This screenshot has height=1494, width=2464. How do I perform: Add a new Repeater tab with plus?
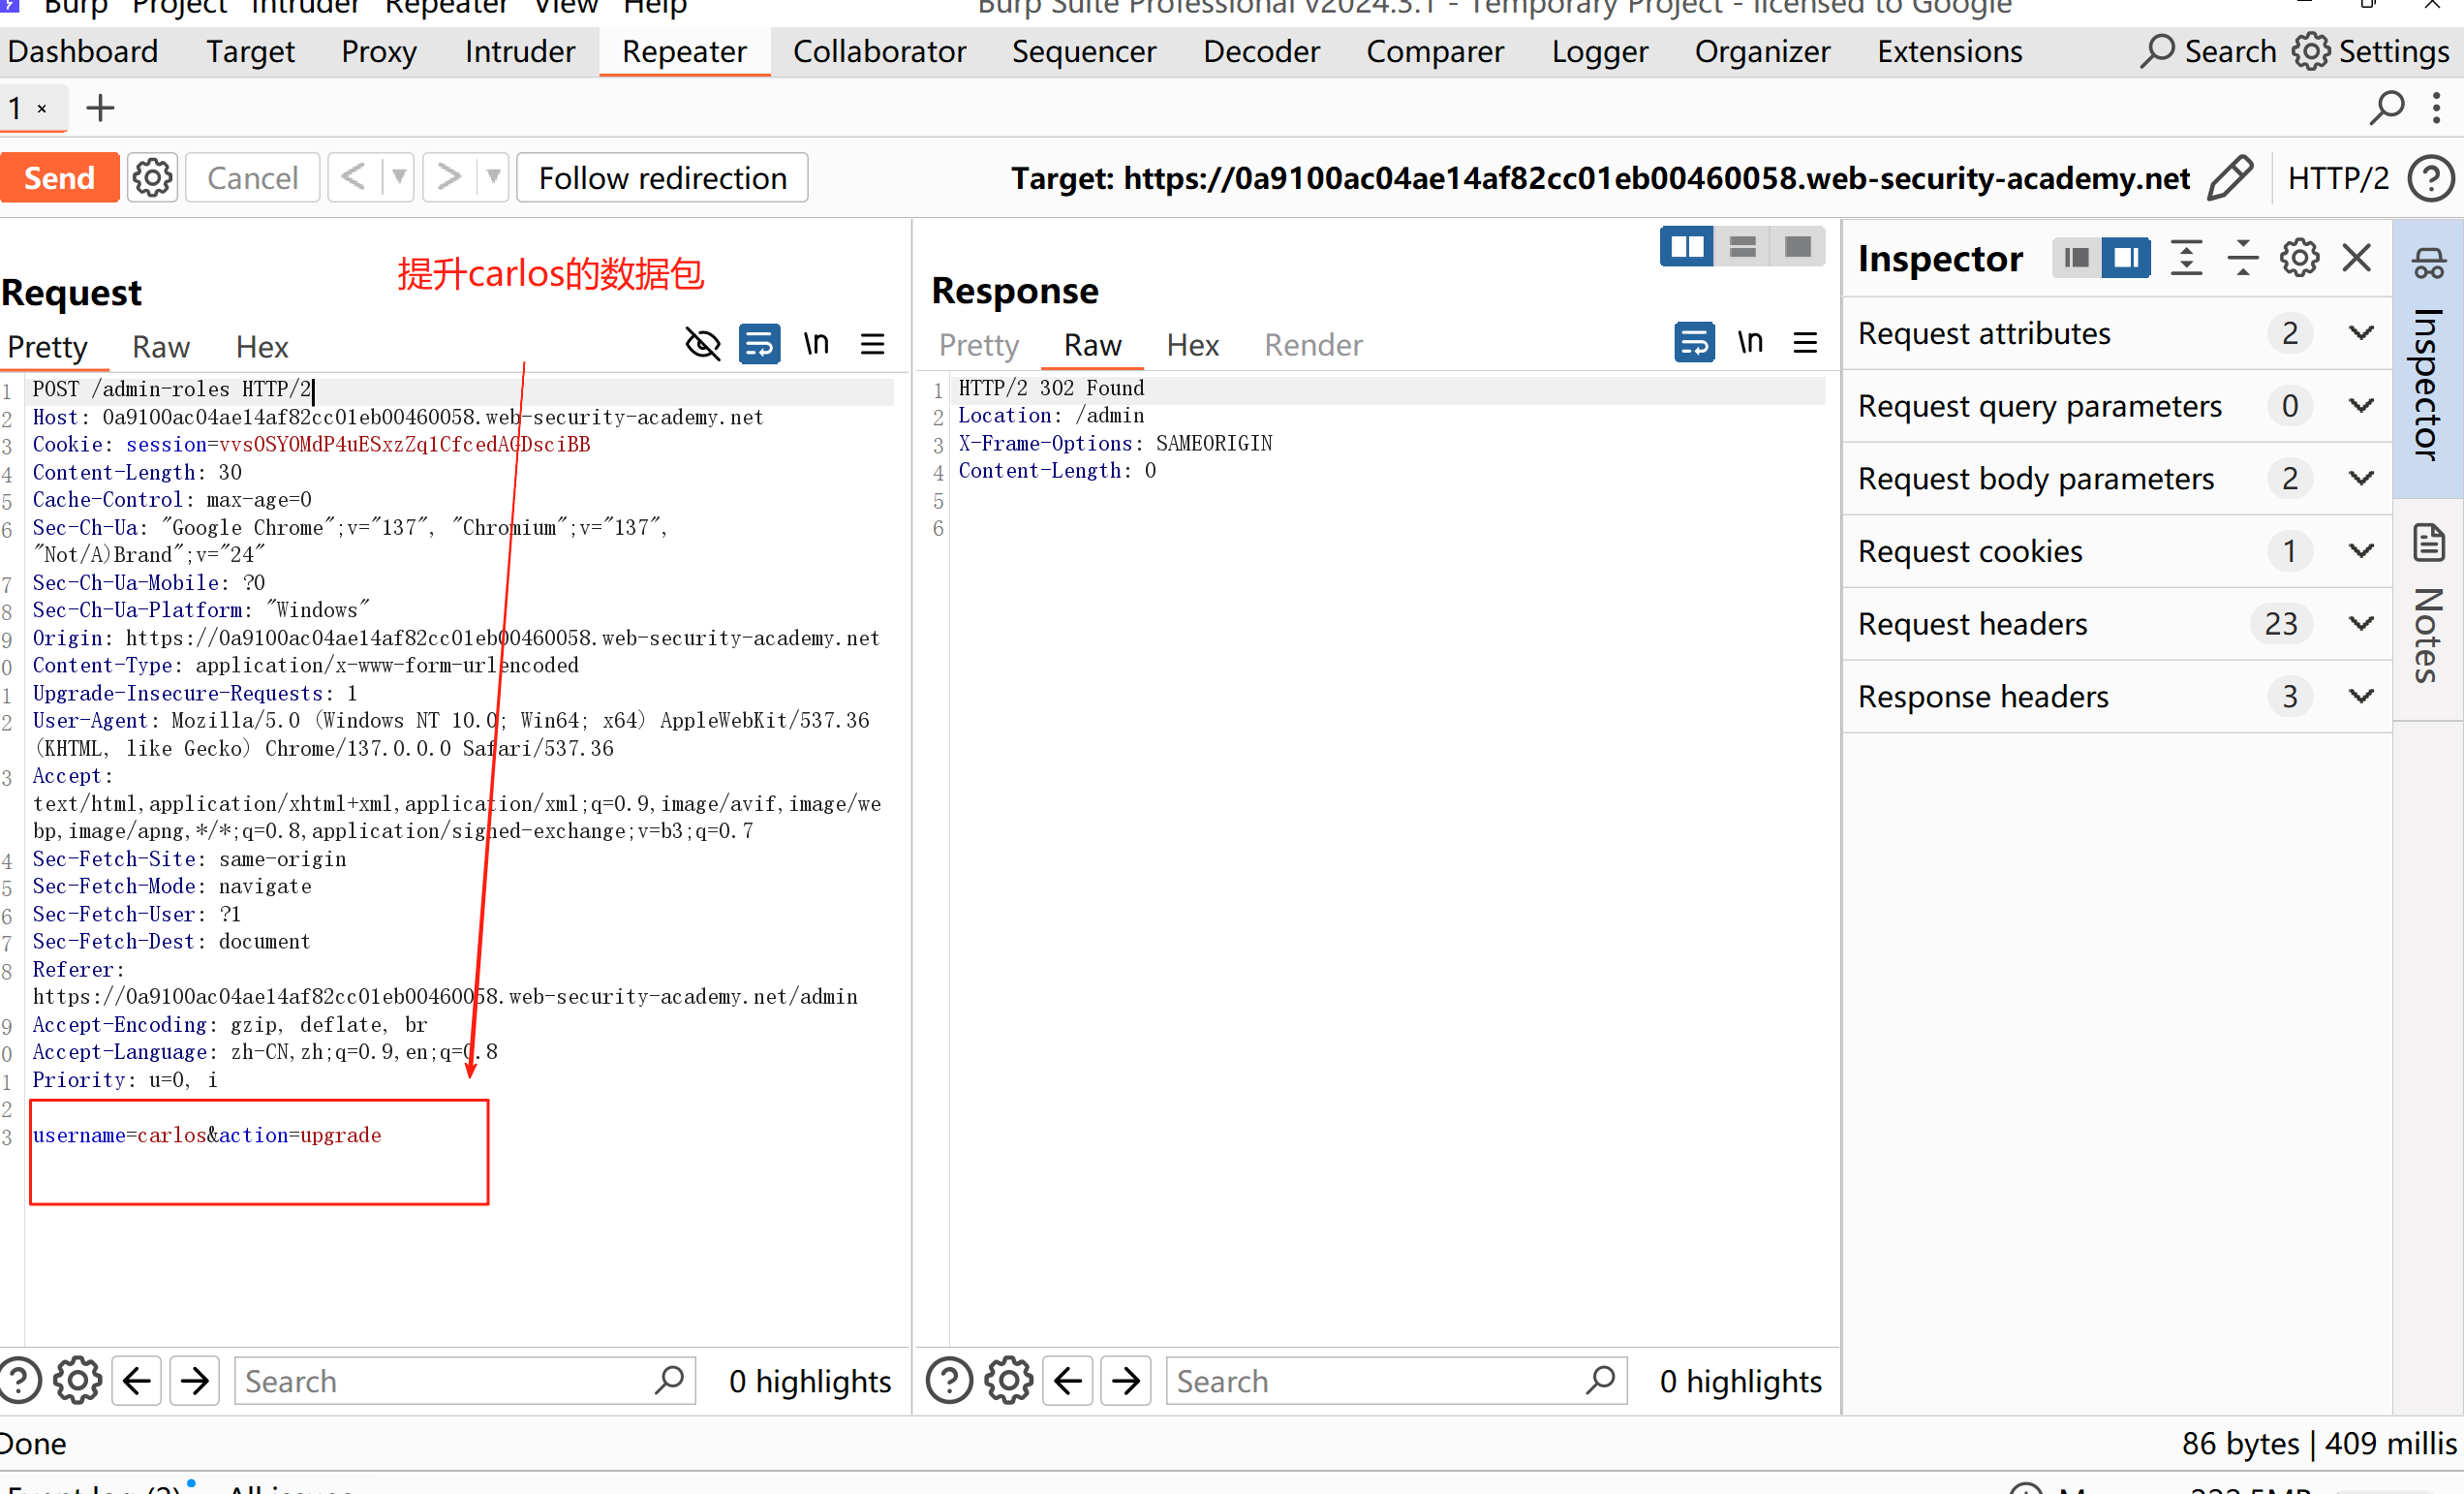tap(100, 108)
